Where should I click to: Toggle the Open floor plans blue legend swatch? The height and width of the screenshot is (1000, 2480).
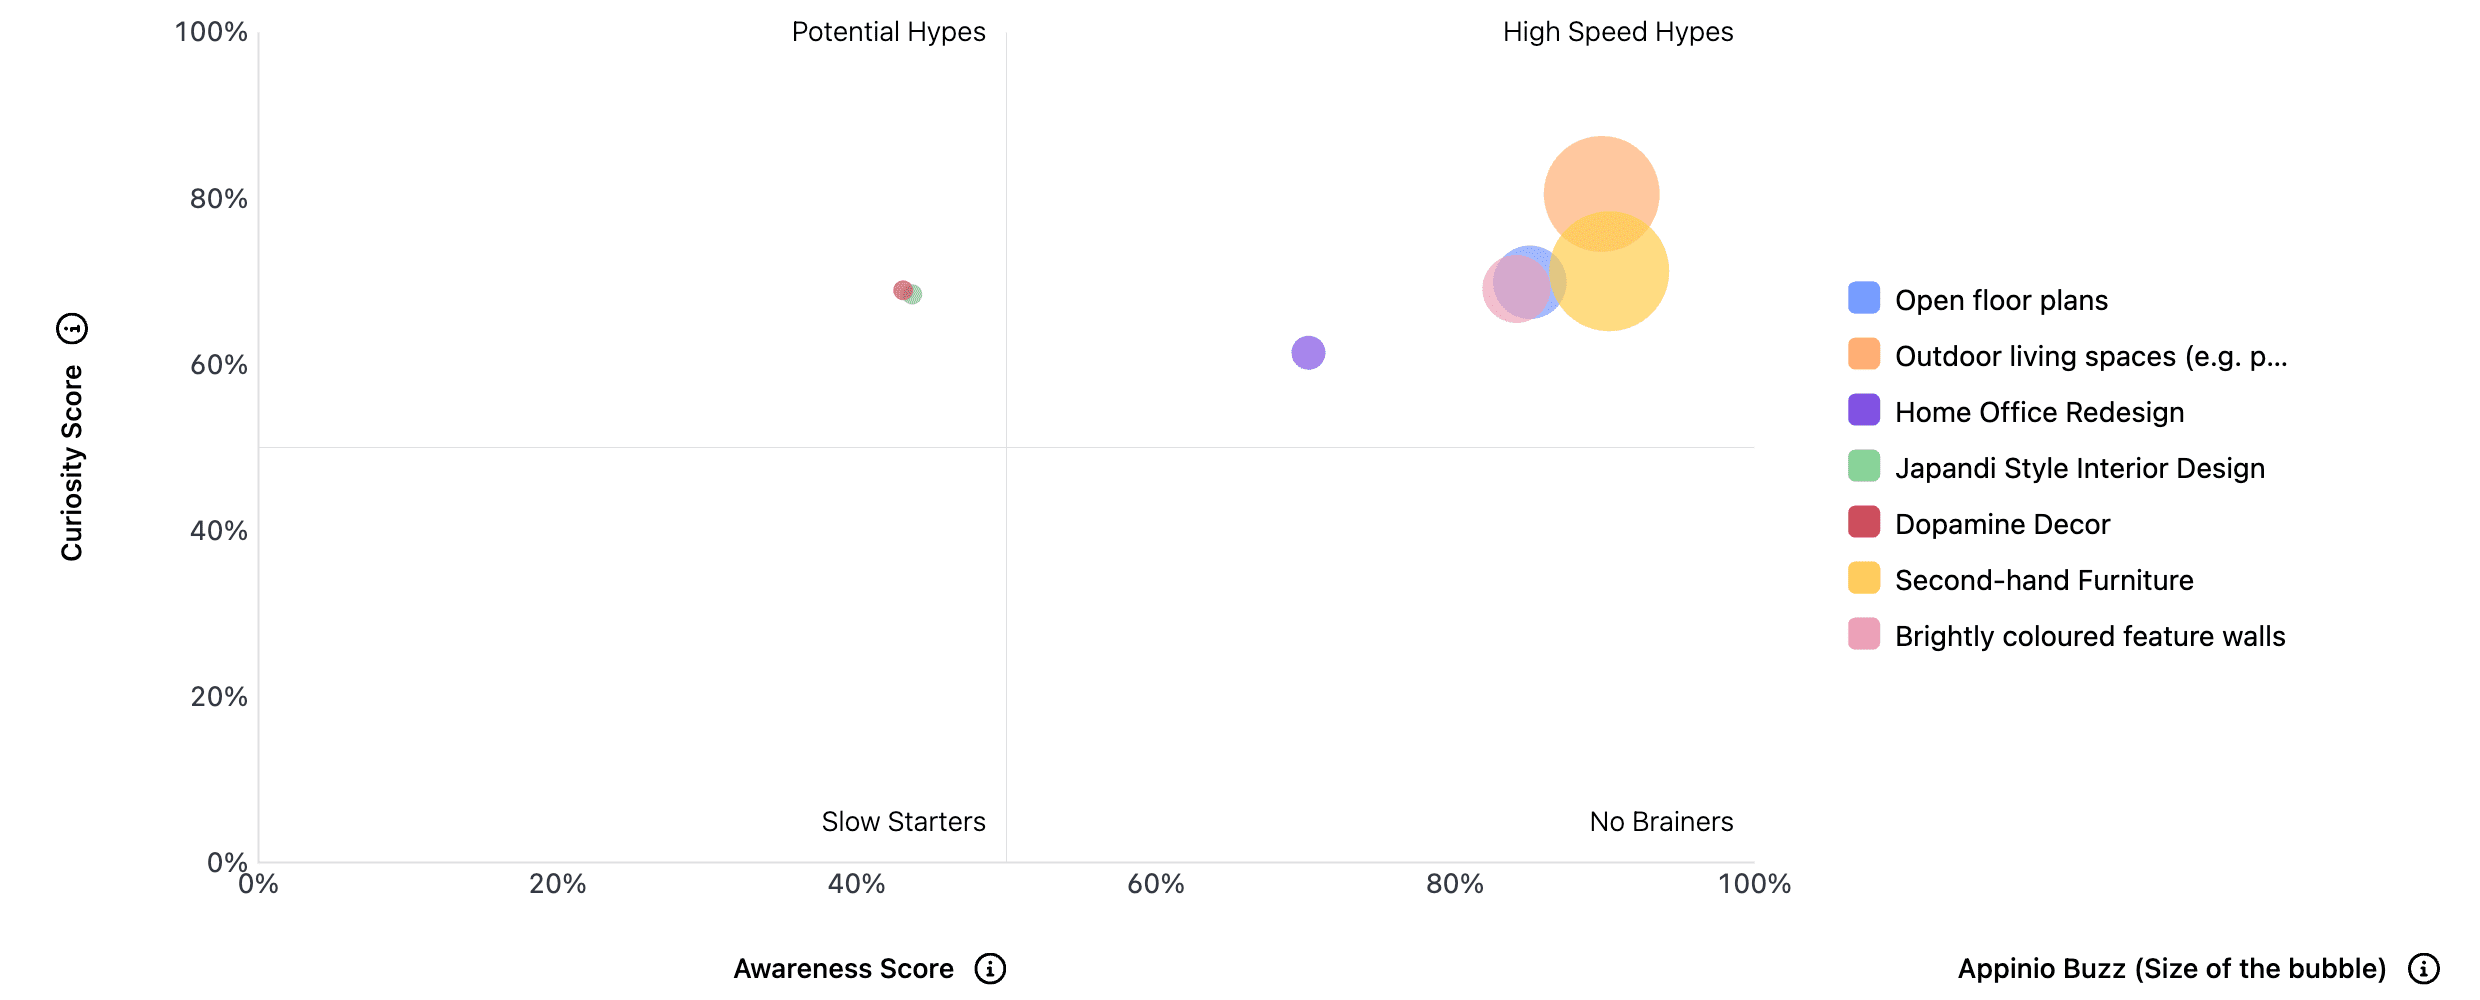tap(1864, 298)
